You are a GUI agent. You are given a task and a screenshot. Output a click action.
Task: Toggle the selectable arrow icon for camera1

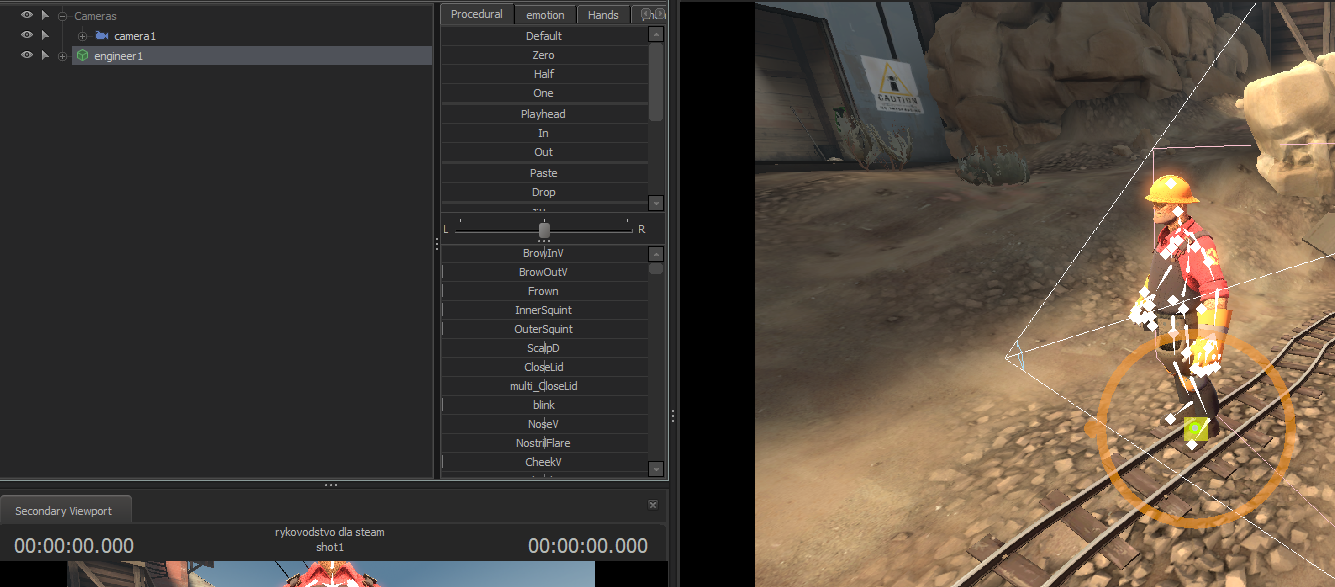pos(45,36)
